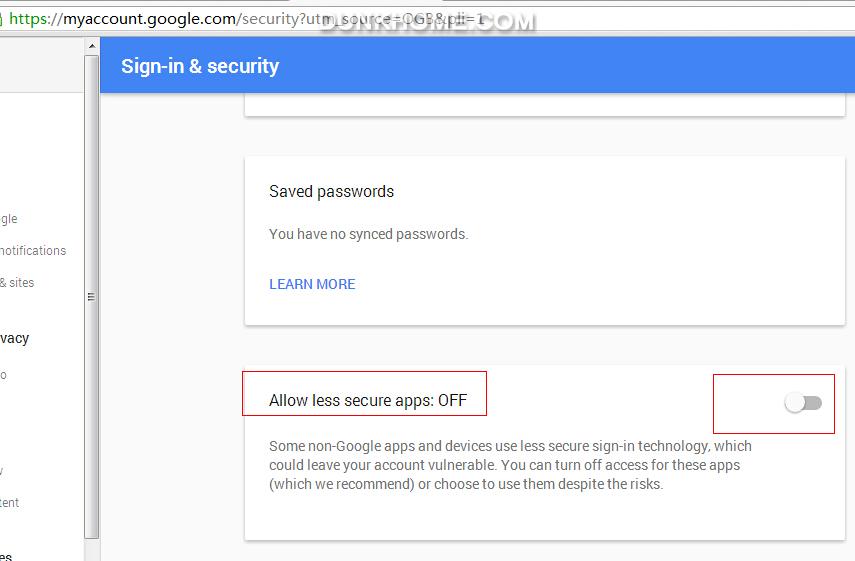Click 'You have no synced passwords' text
Screen dimensions: 855x561
[x=369, y=234]
